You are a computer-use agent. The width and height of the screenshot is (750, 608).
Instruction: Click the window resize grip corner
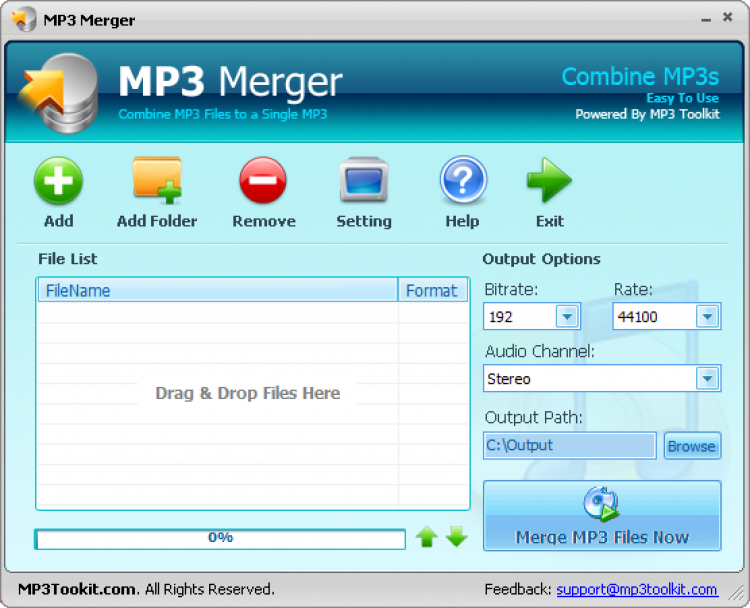coord(736,593)
